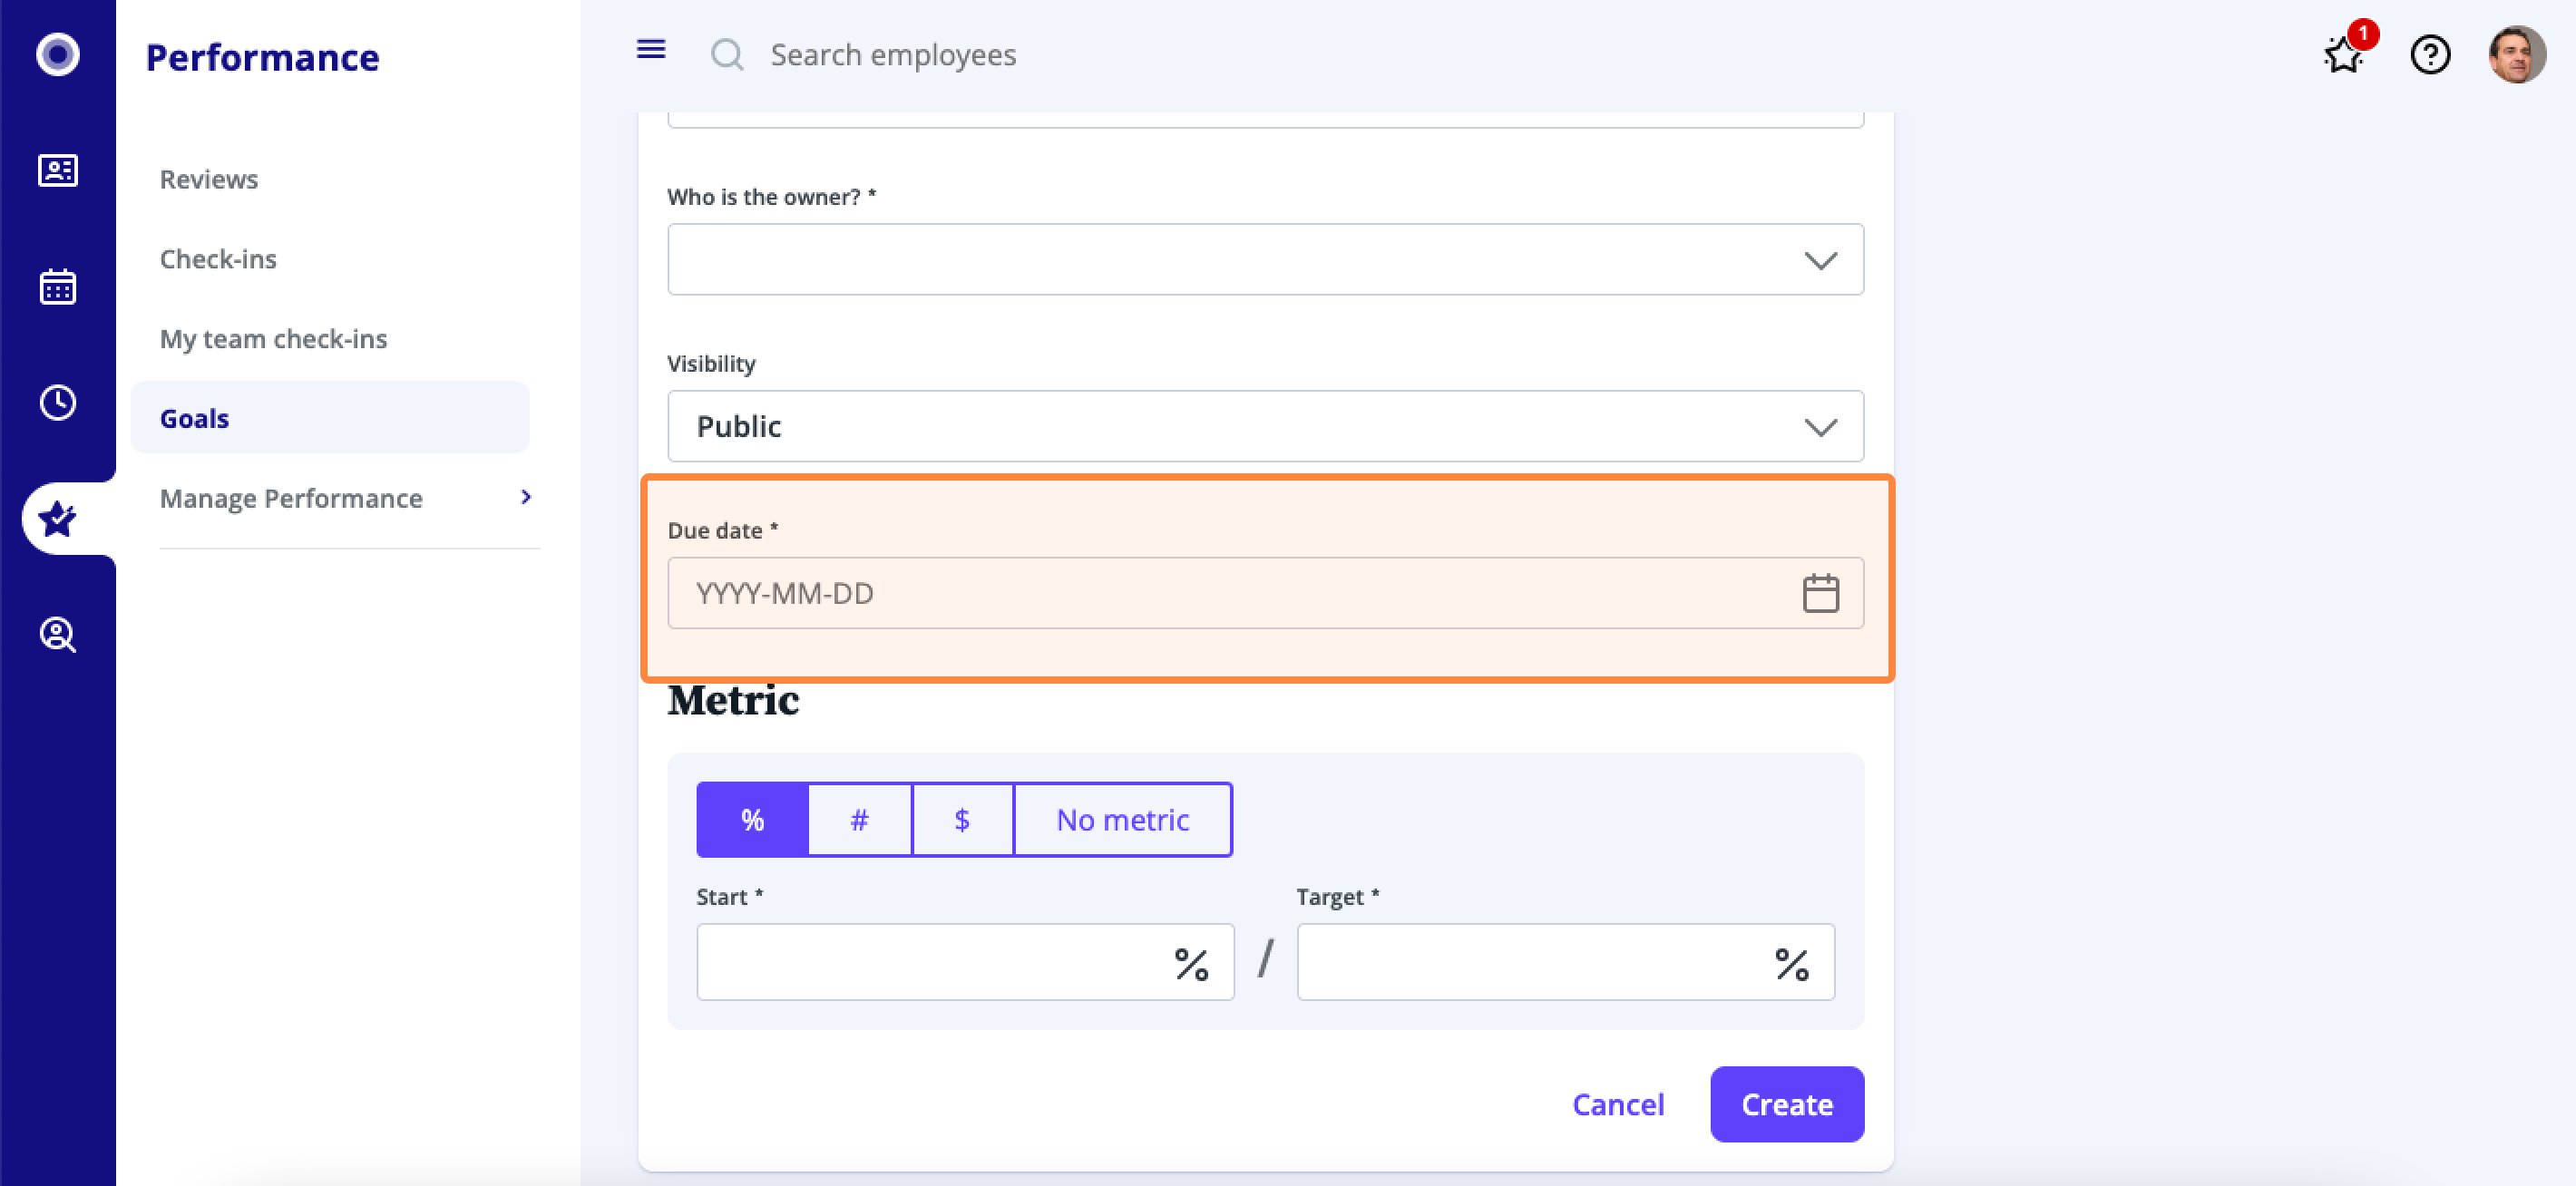Click the Who is the owner? label
The width and height of the screenshot is (2576, 1186).
pos(771,197)
